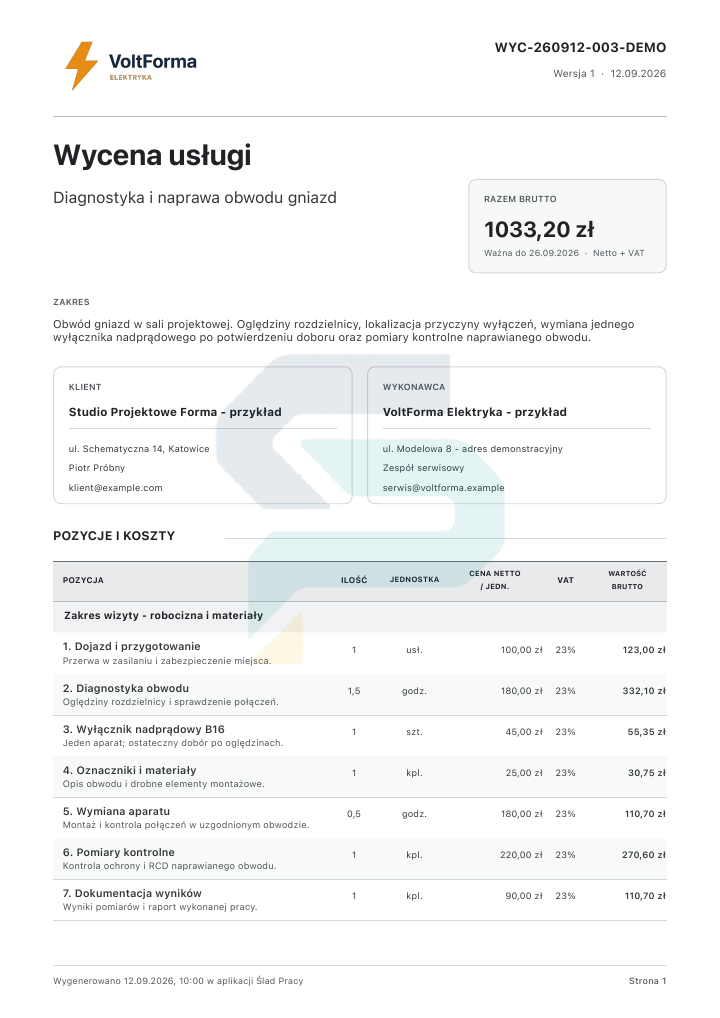Screen dimensions: 720x1018
Task: Click client name 'Studio Projektowe Forma - przykład'
Action: click(x=175, y=412)
